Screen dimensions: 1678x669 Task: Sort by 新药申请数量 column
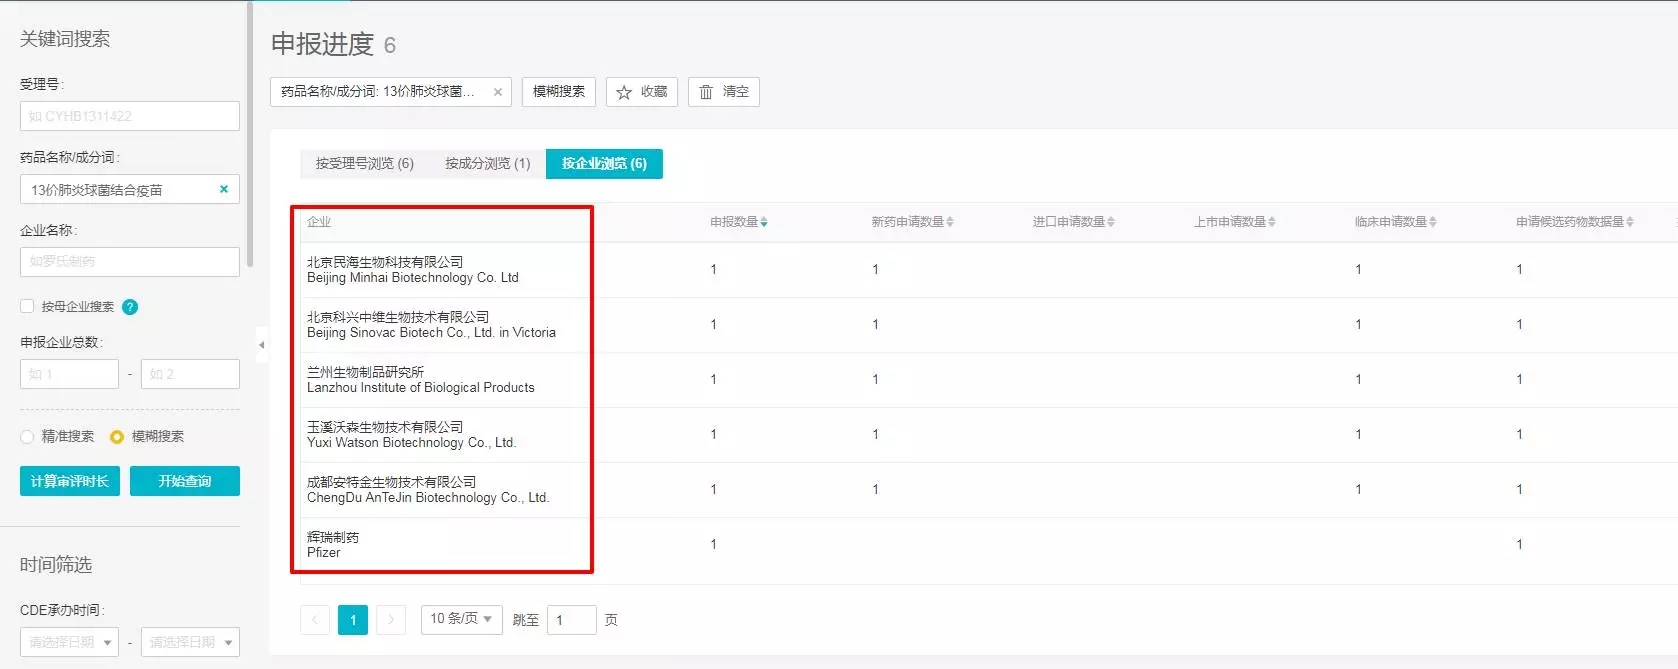coord(911,222)
